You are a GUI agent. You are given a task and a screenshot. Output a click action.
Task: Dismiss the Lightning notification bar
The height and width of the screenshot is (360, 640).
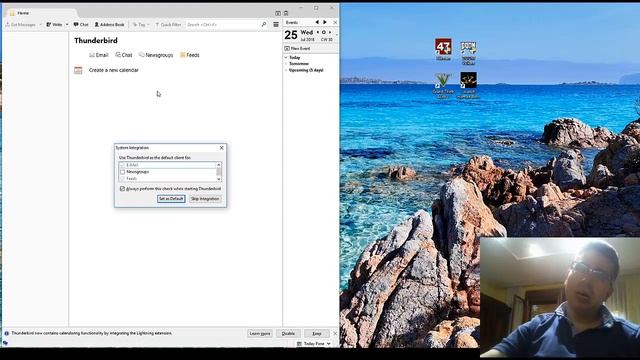[x=335, y=333]
